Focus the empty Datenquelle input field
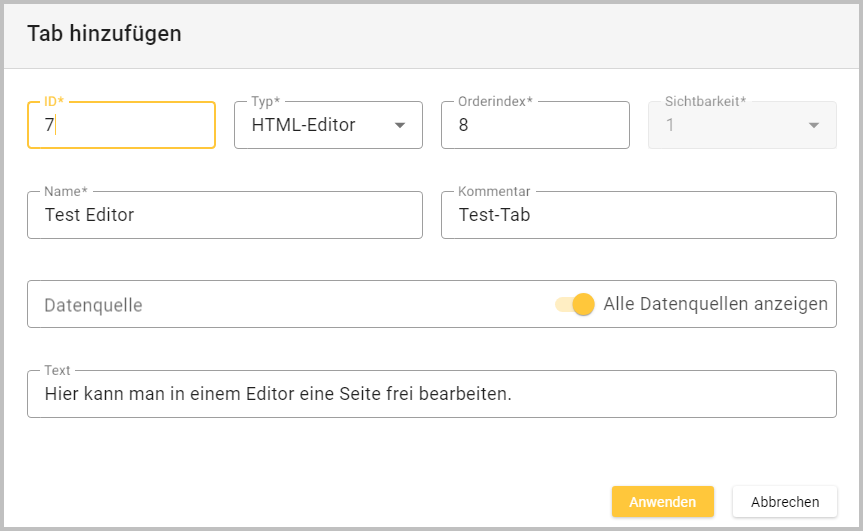Screen dimensions: 863x531 [x=280, y=305]
